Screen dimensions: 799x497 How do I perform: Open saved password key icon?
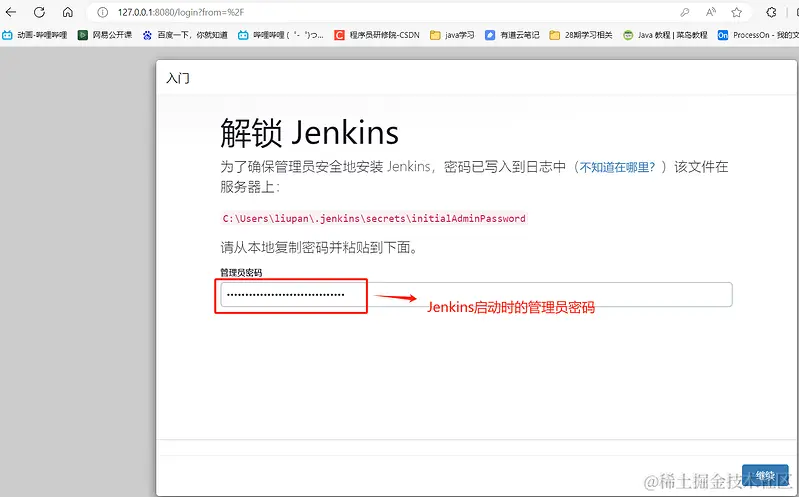coord(684,12)
